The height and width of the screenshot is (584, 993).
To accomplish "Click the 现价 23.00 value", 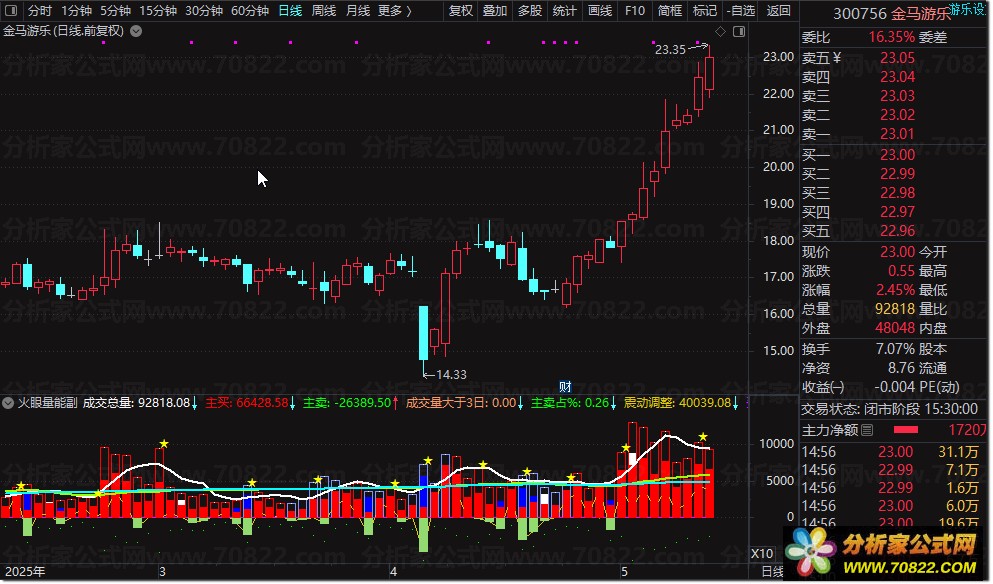I will 897,252.
